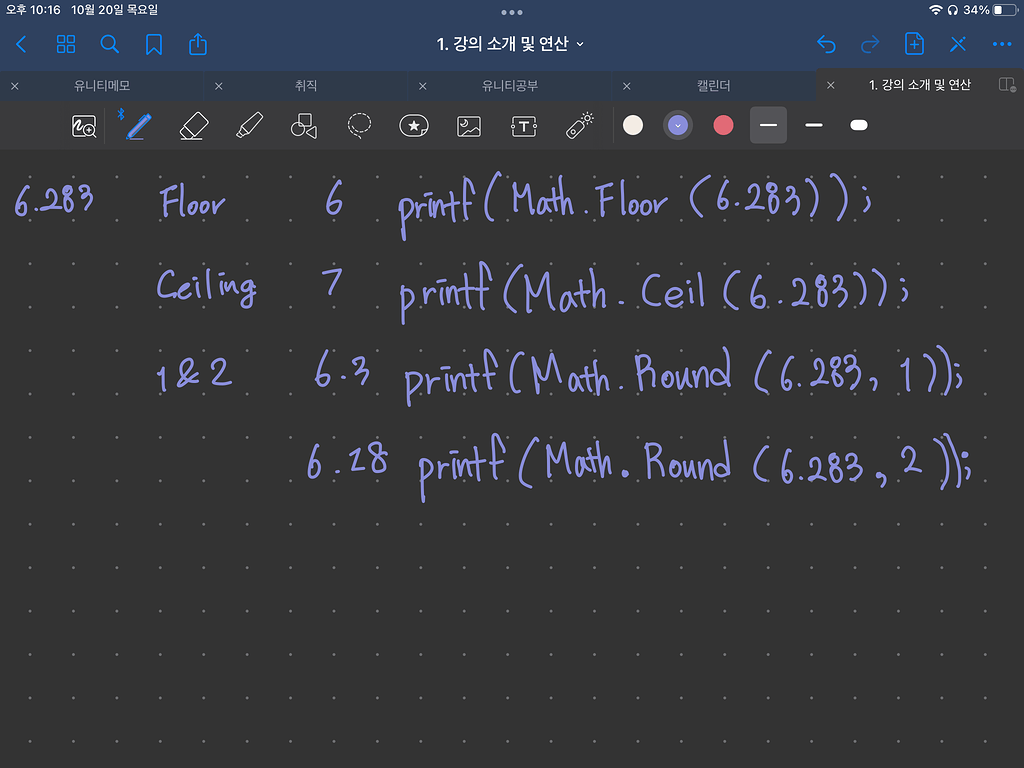Open the Shapes tool

tap(304, 125)
